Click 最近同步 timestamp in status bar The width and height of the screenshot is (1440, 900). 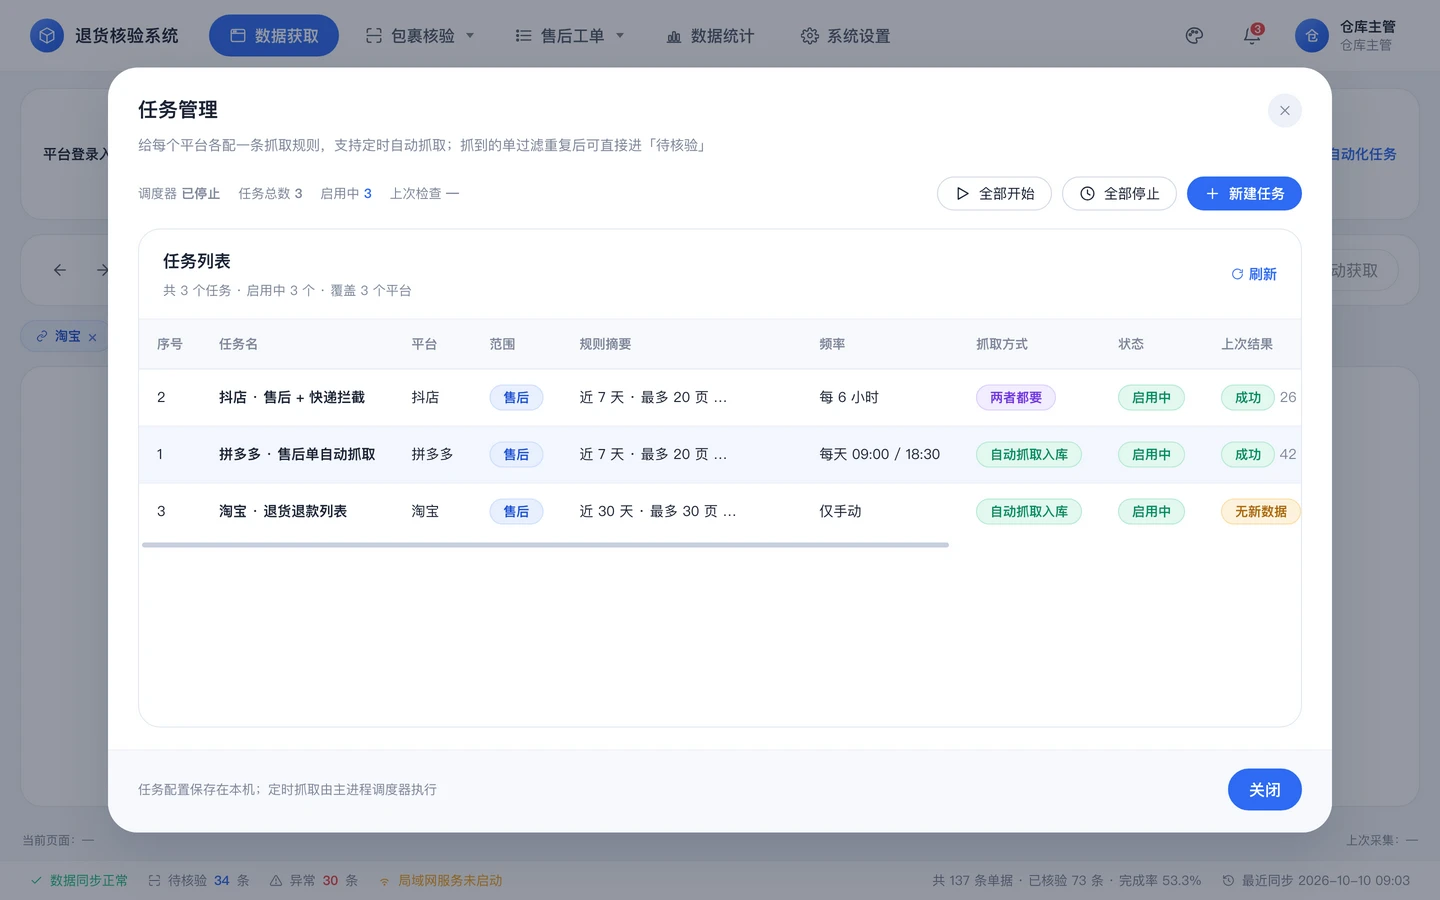coord(1316,881)
